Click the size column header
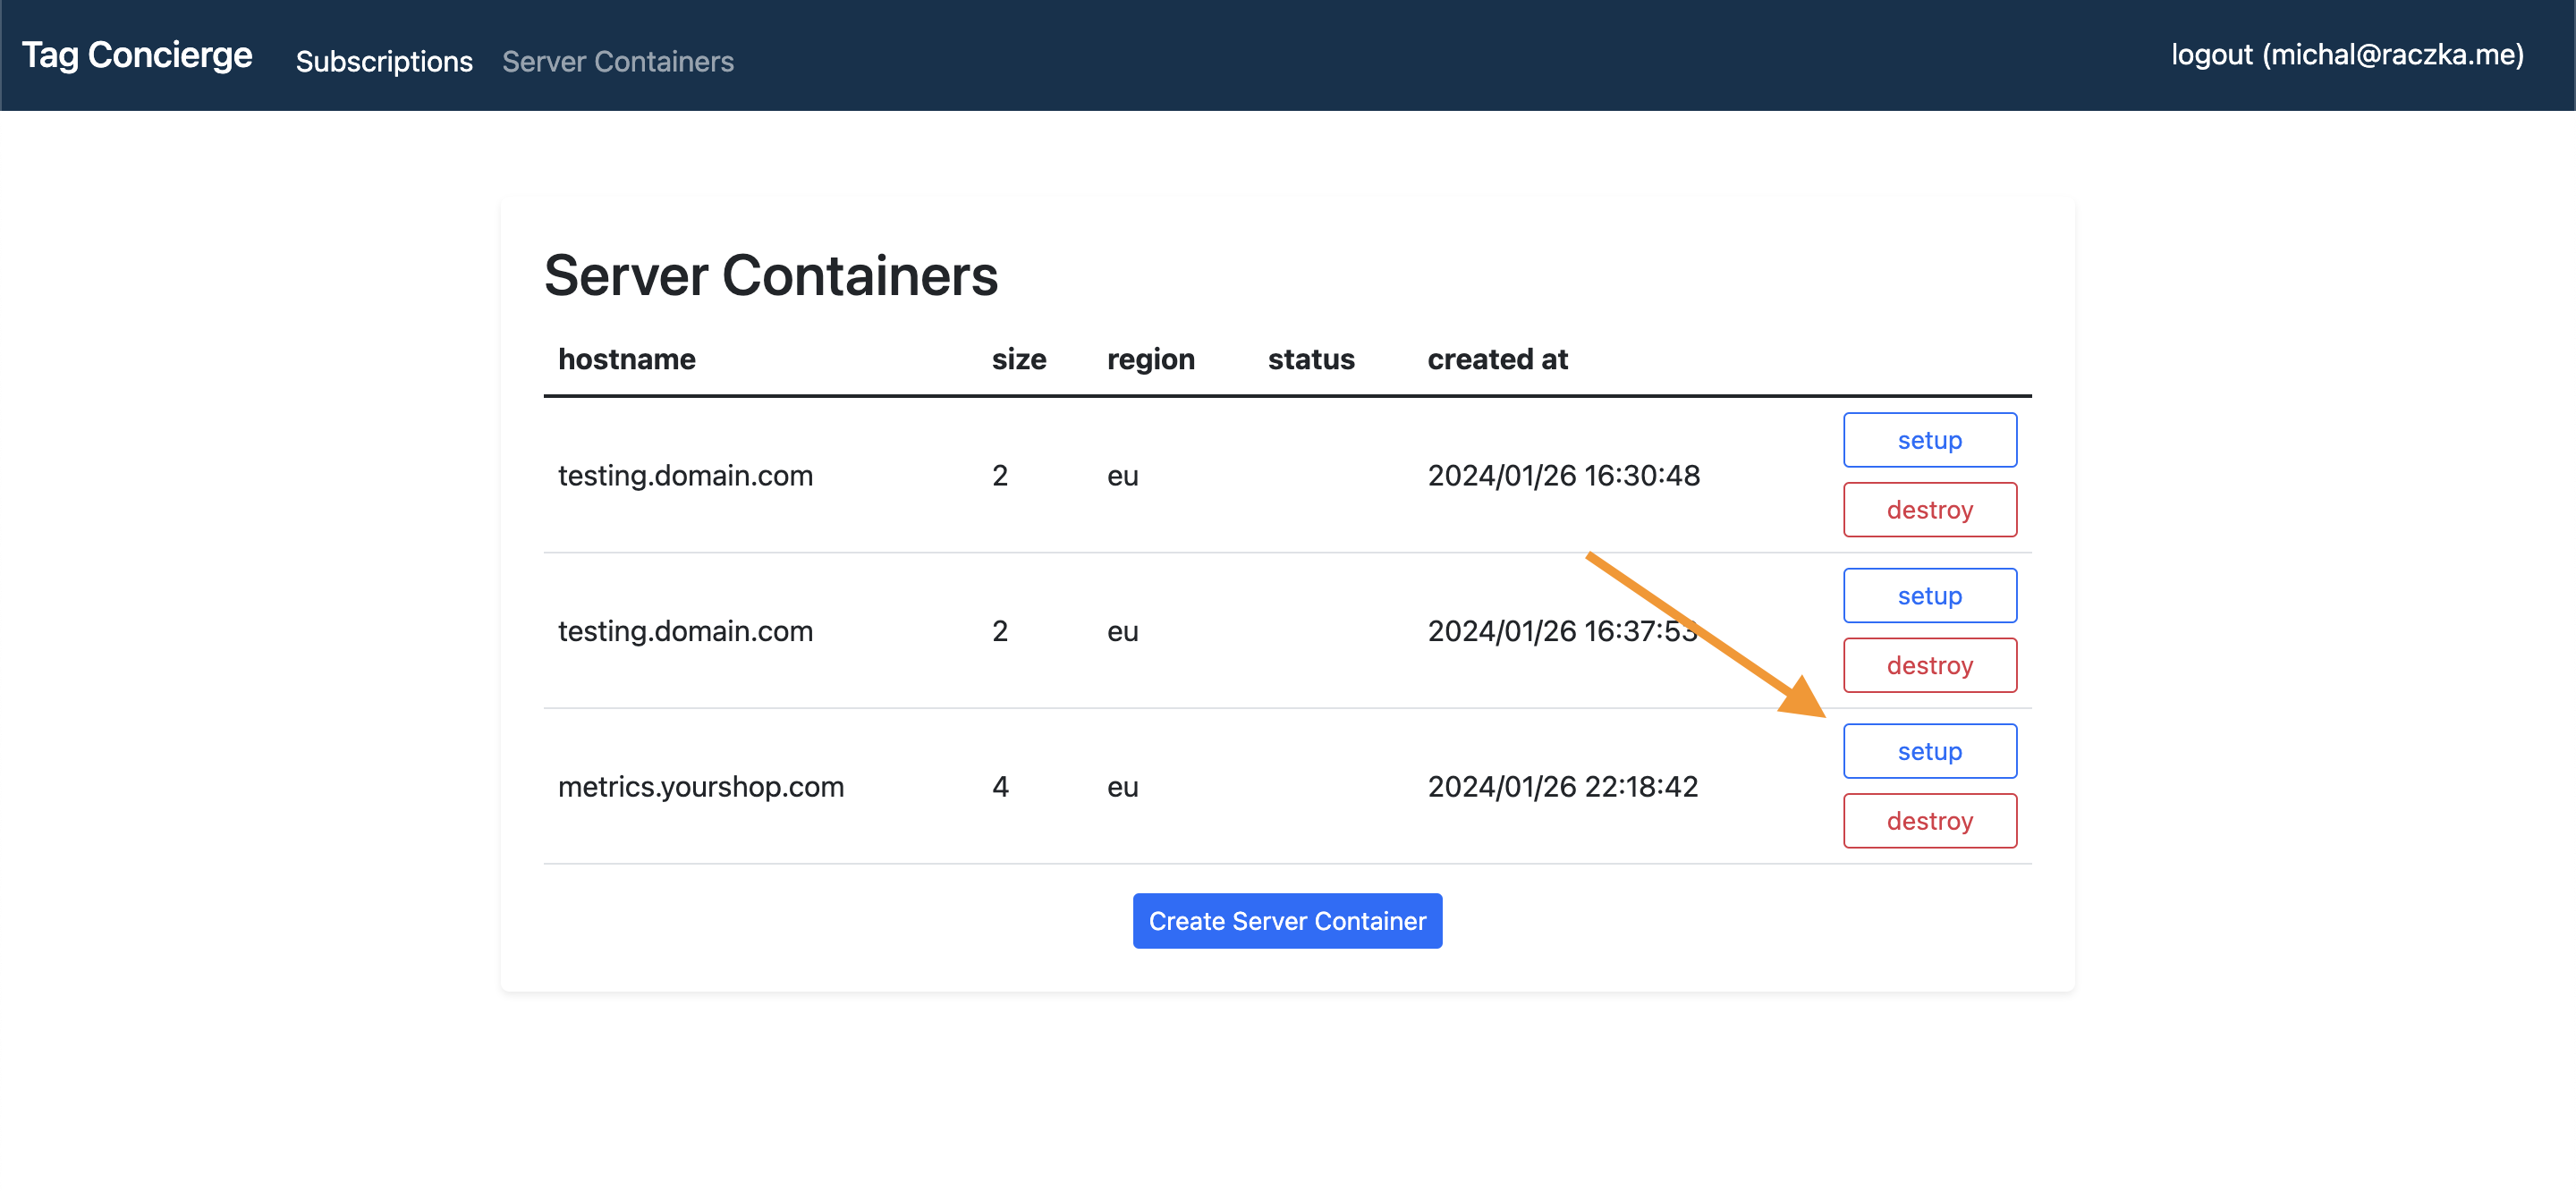Viewport: 2576px width, 1191px height. pyautogui.click(x=1019, y=359)
